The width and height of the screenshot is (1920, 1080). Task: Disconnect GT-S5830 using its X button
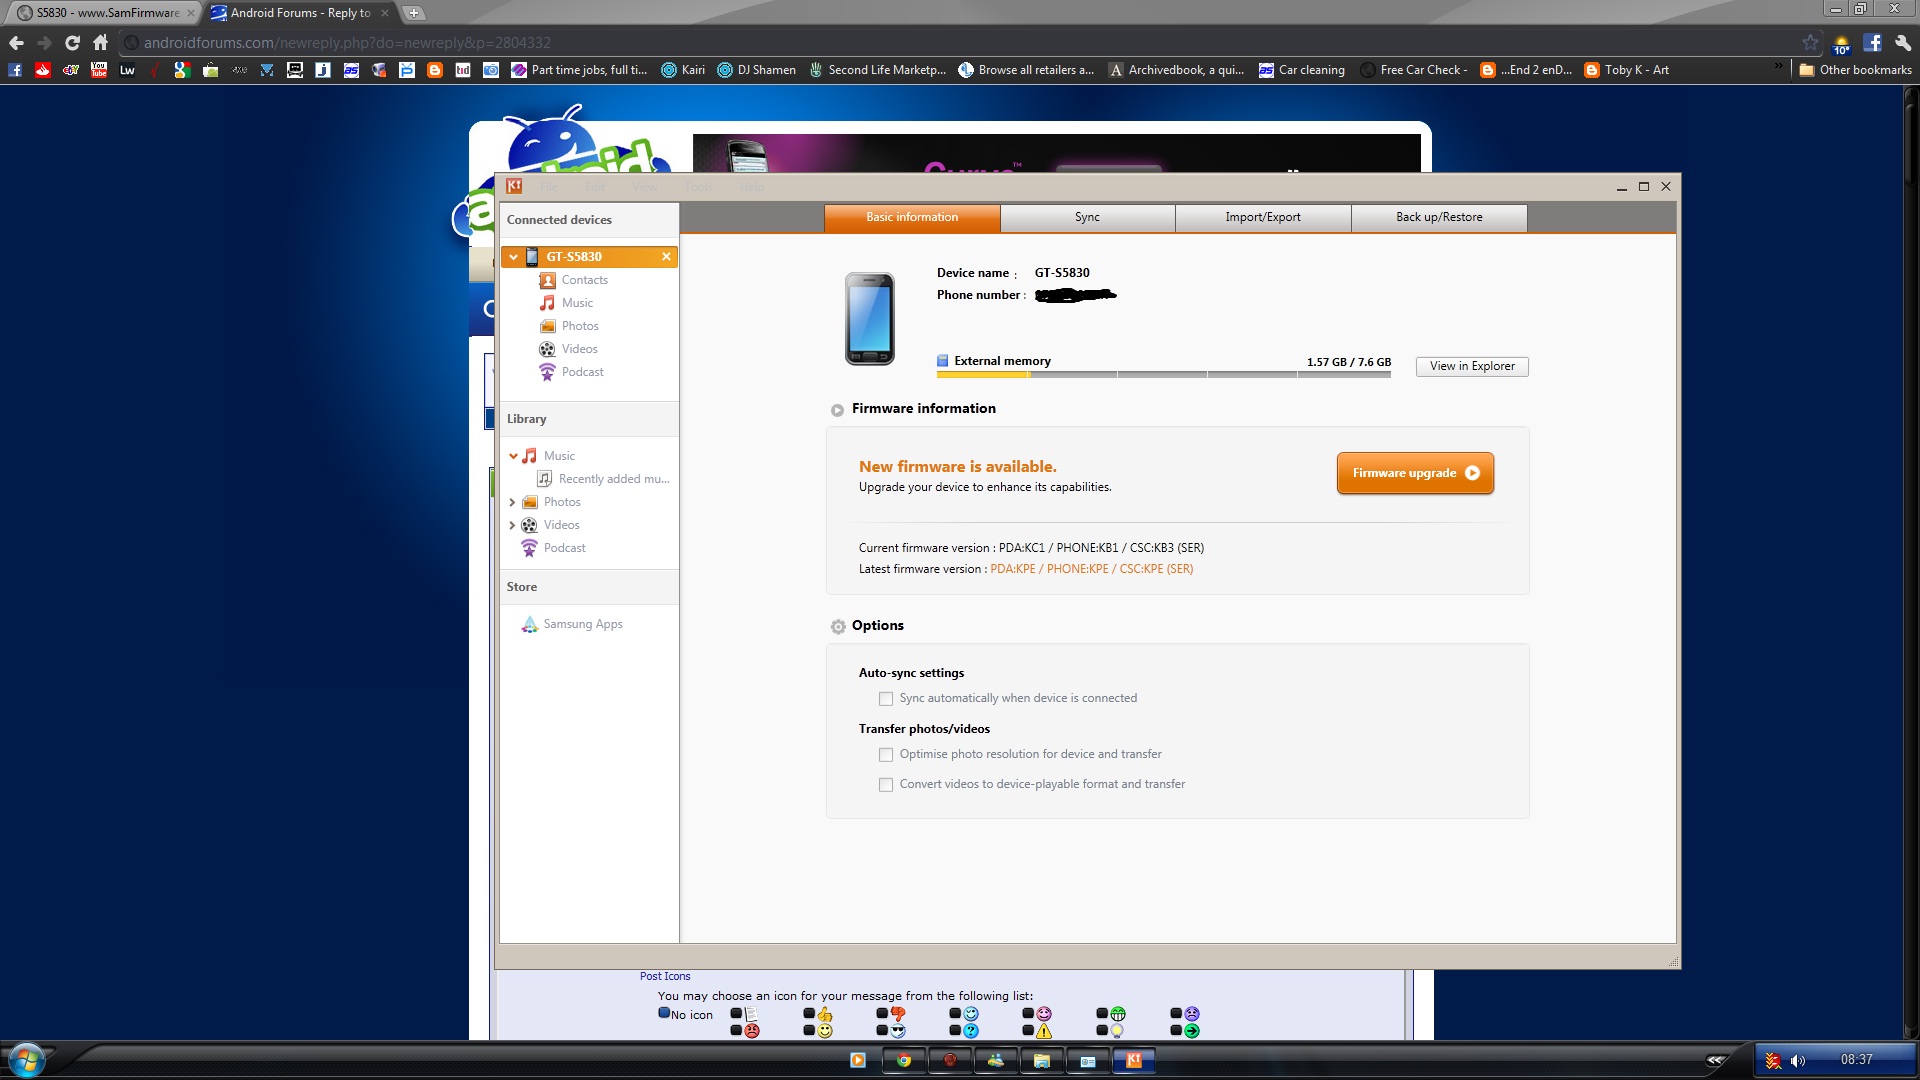tap(666, 257)
